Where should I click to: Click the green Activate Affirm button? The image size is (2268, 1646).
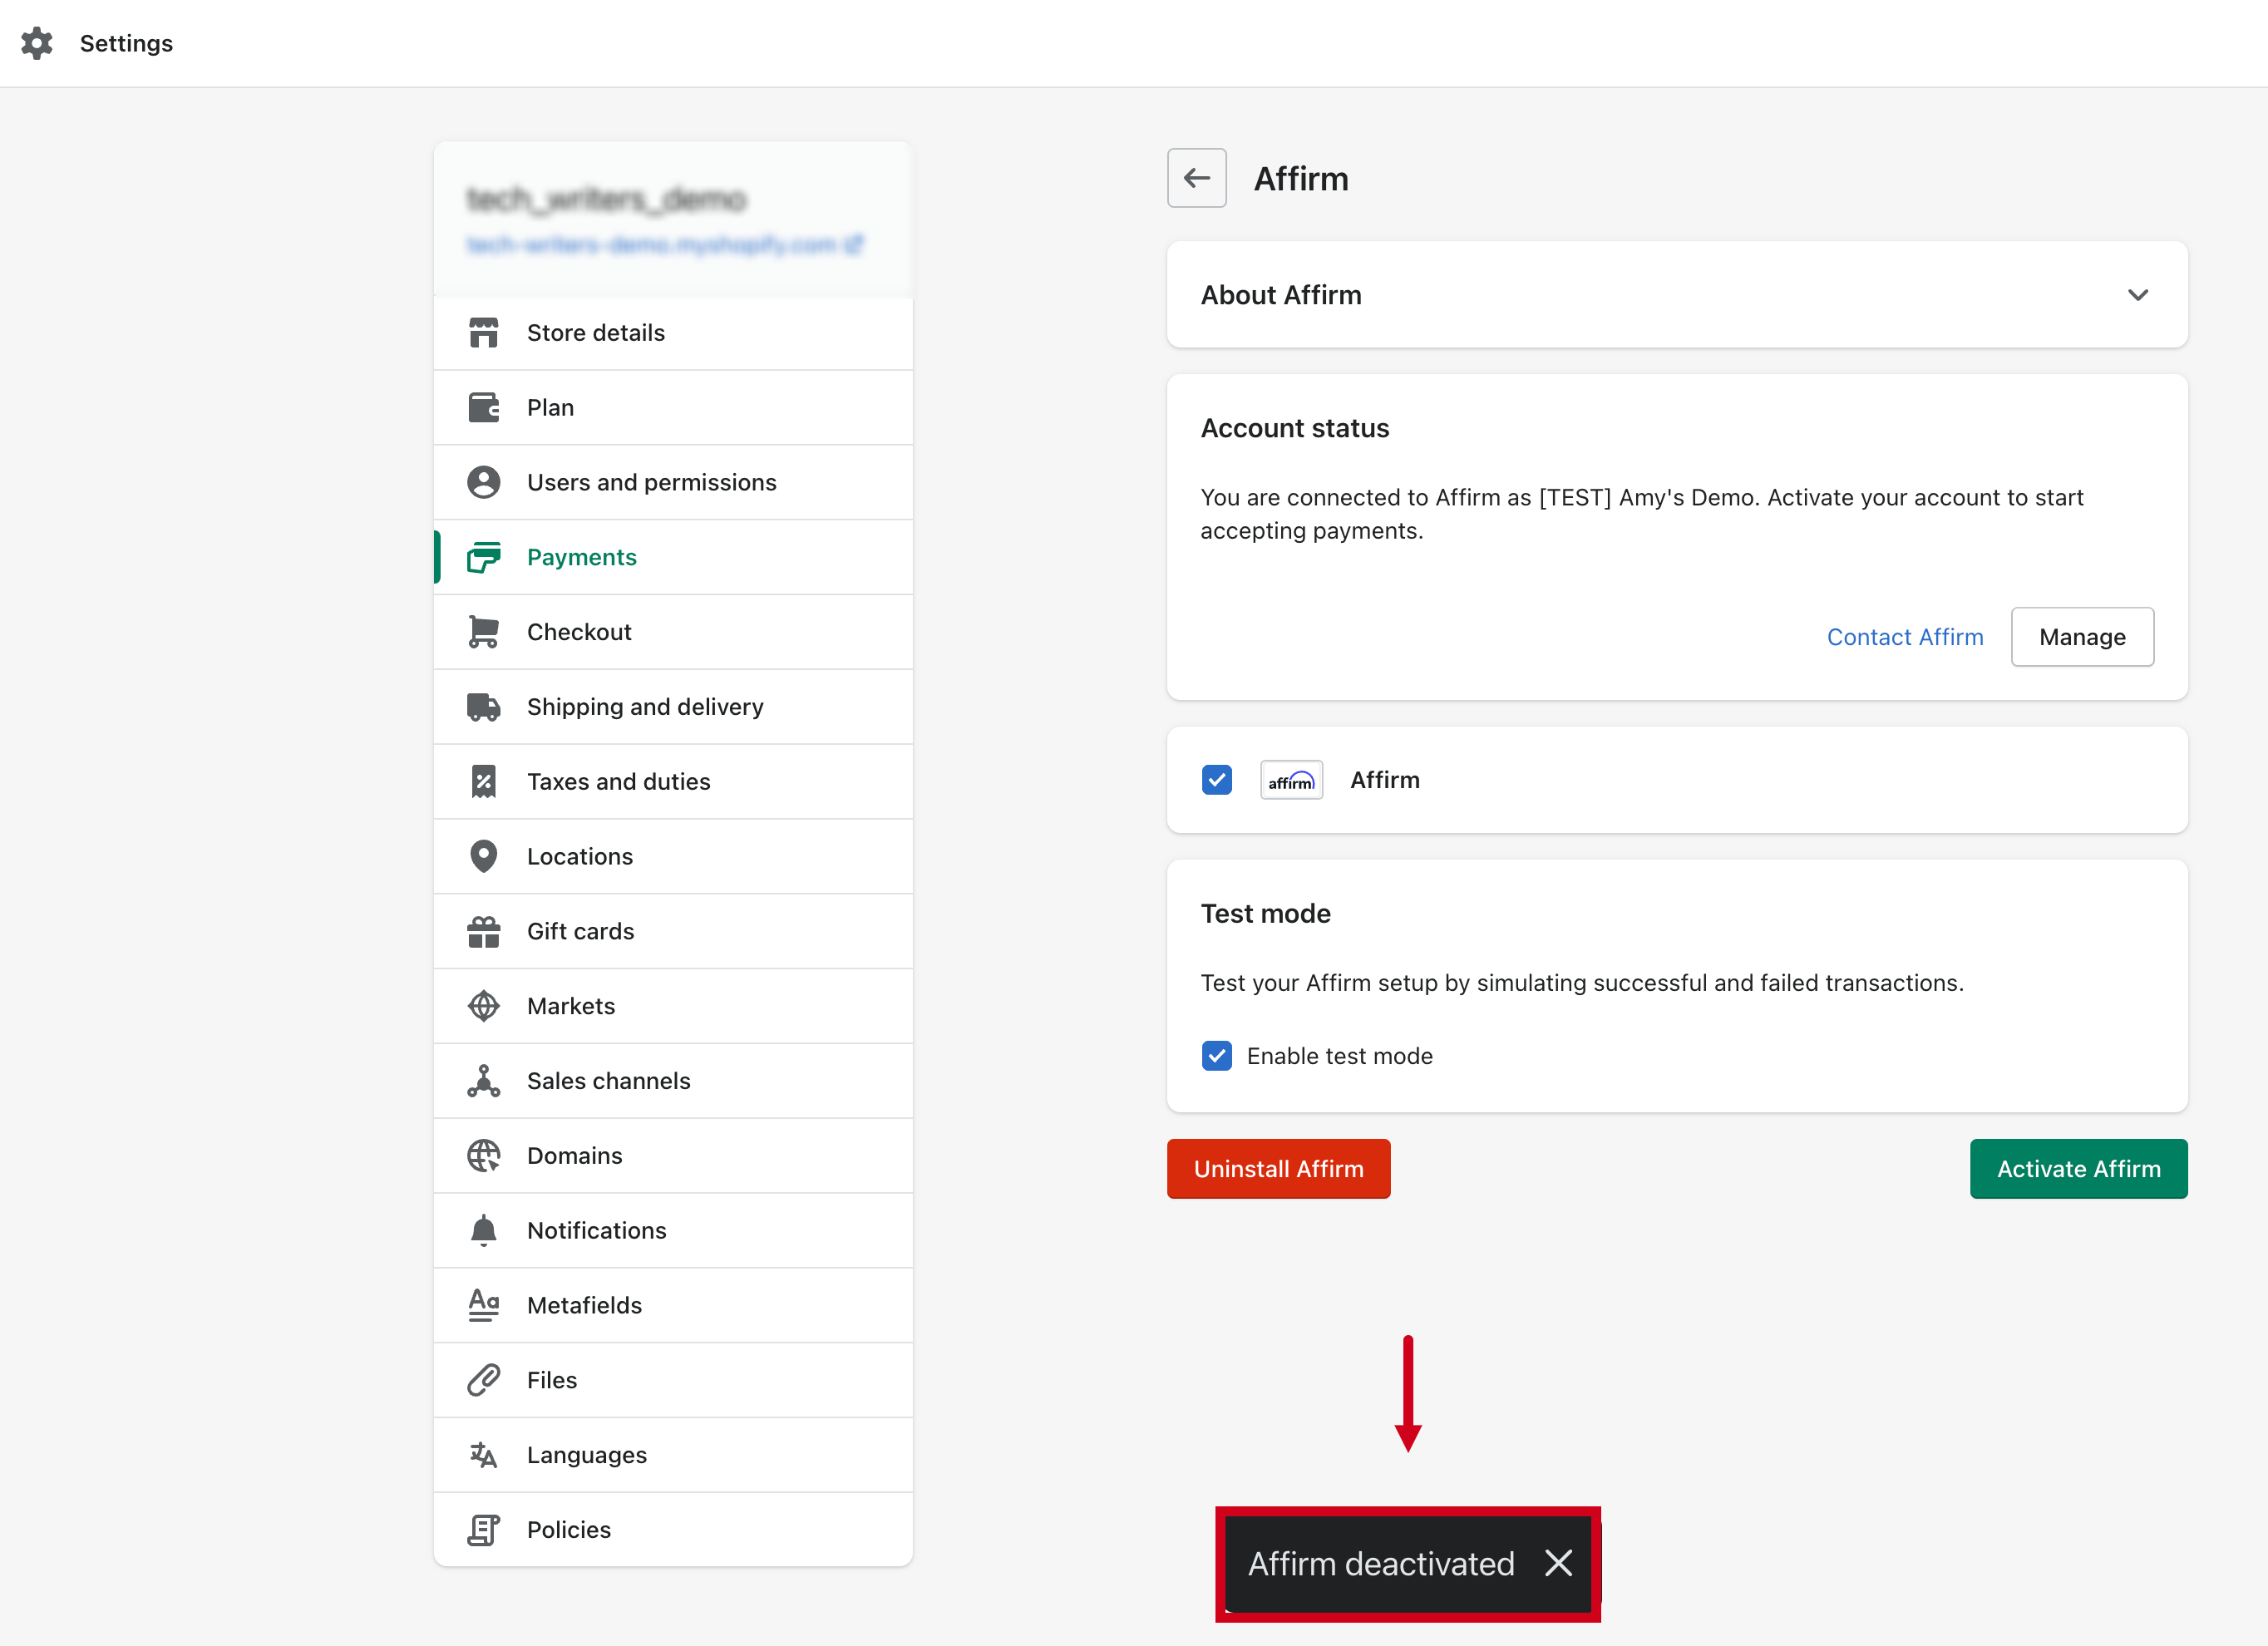pyautogui.click(x=2078, y=1169)
